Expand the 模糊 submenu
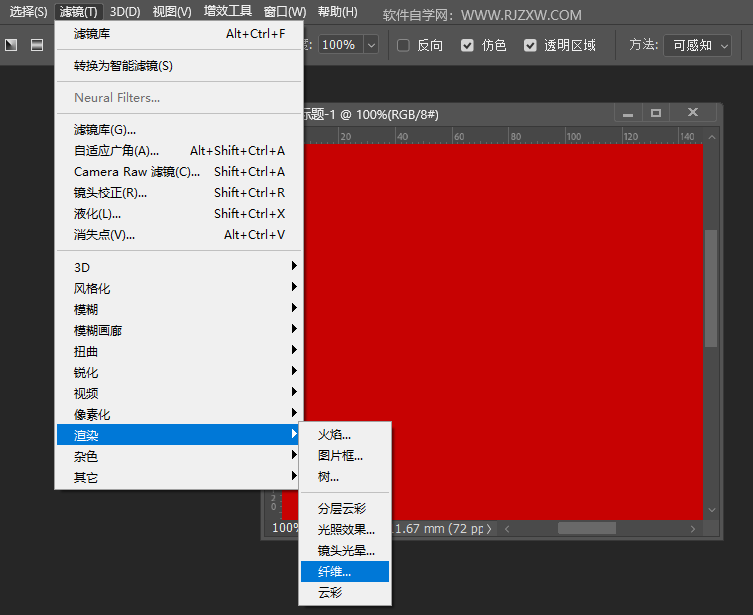The width and height of the screenshot is (753, 615). (x=179, y=309)
